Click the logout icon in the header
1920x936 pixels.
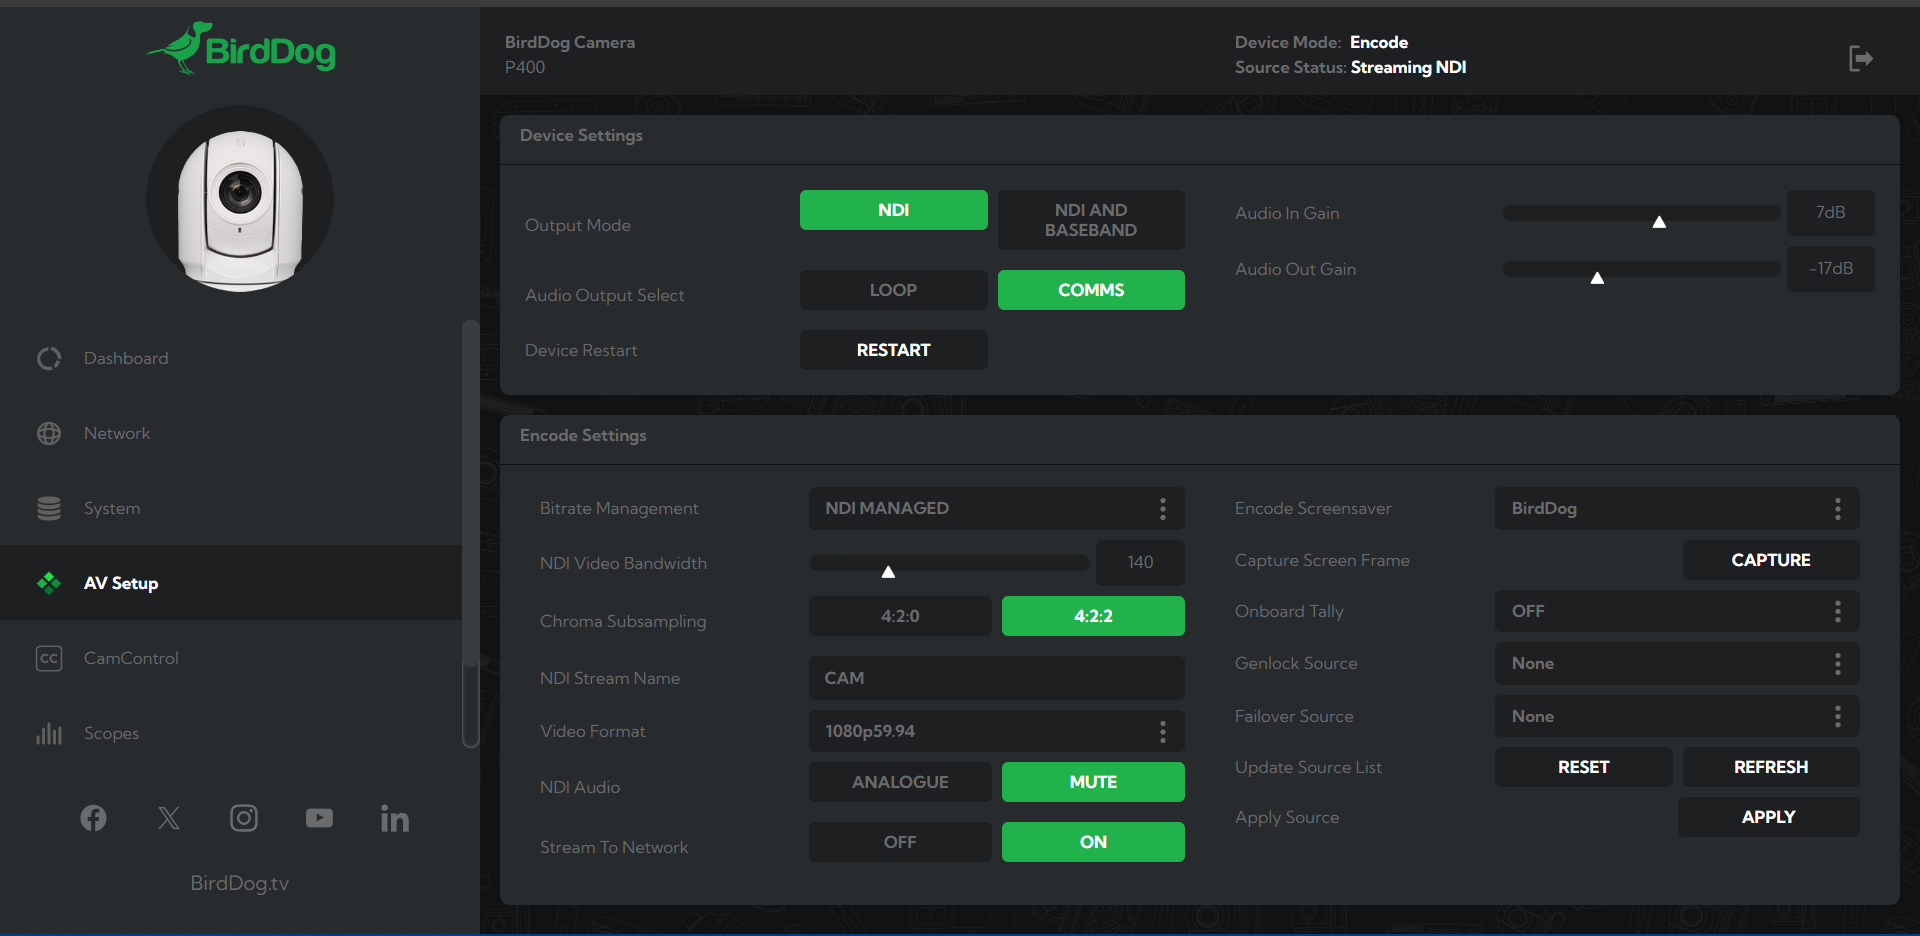click(x=1860, y=58)
